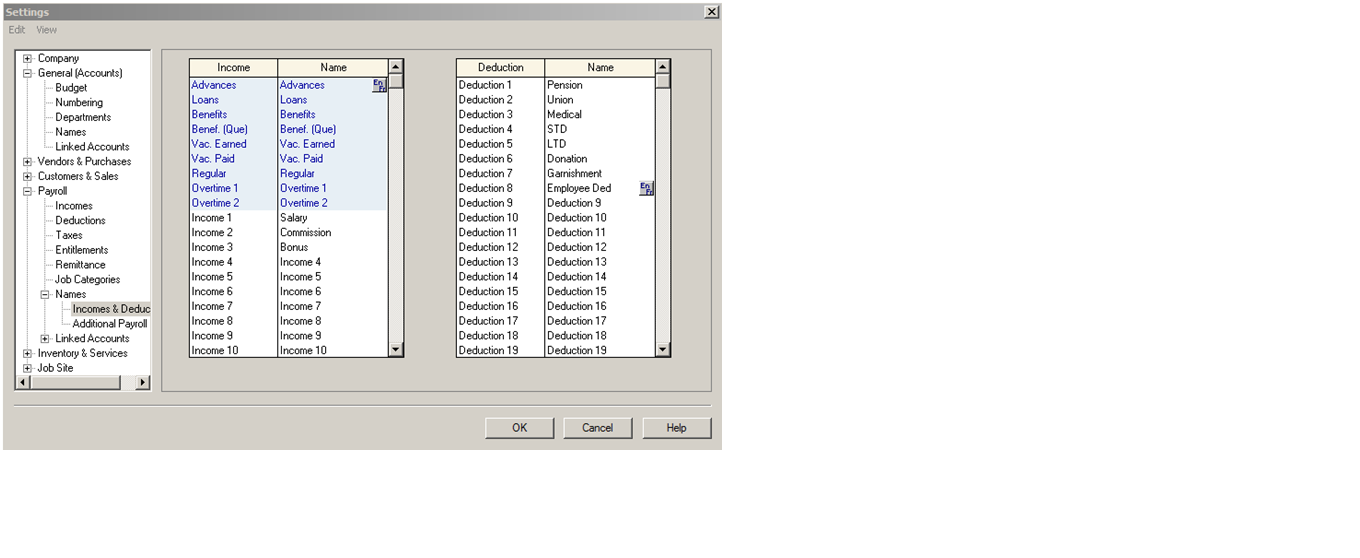Select Deductions under Payroll
The image size is (1360, 558).
click(80, 220)
